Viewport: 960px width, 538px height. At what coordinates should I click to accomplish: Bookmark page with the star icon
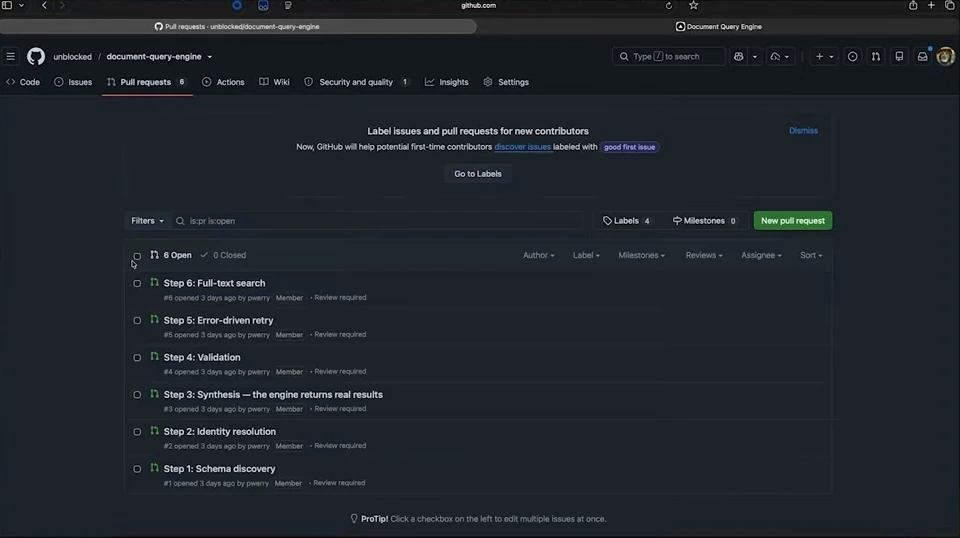pyautogui.click(x=693, y=6)
